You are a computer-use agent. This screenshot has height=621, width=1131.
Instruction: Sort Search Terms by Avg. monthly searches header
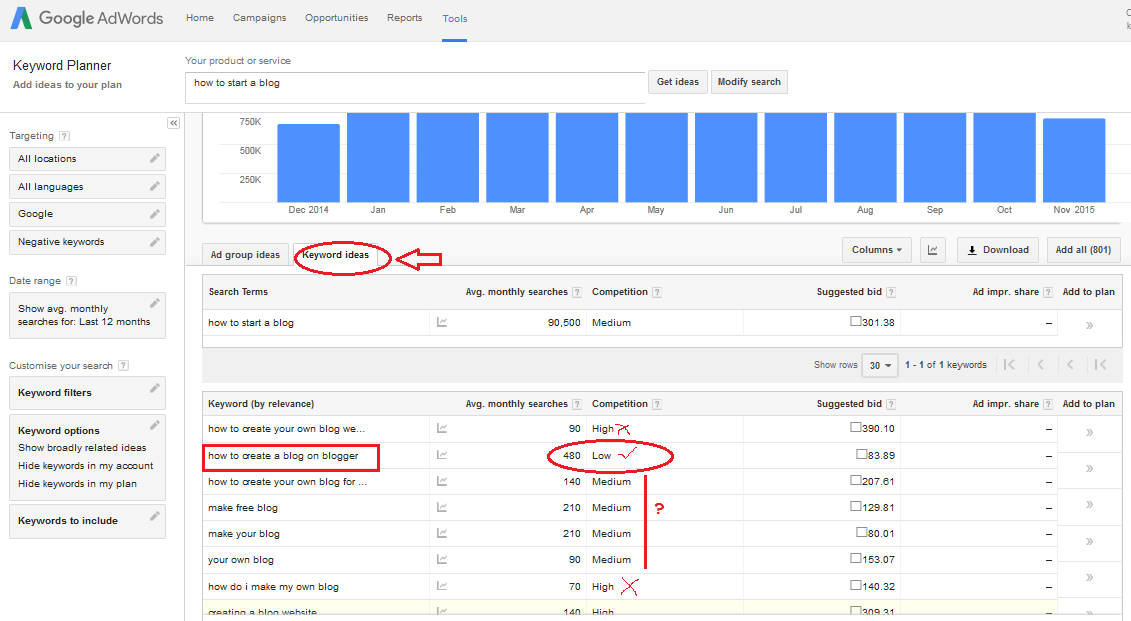pyautogui.click(x=516, y=292)
